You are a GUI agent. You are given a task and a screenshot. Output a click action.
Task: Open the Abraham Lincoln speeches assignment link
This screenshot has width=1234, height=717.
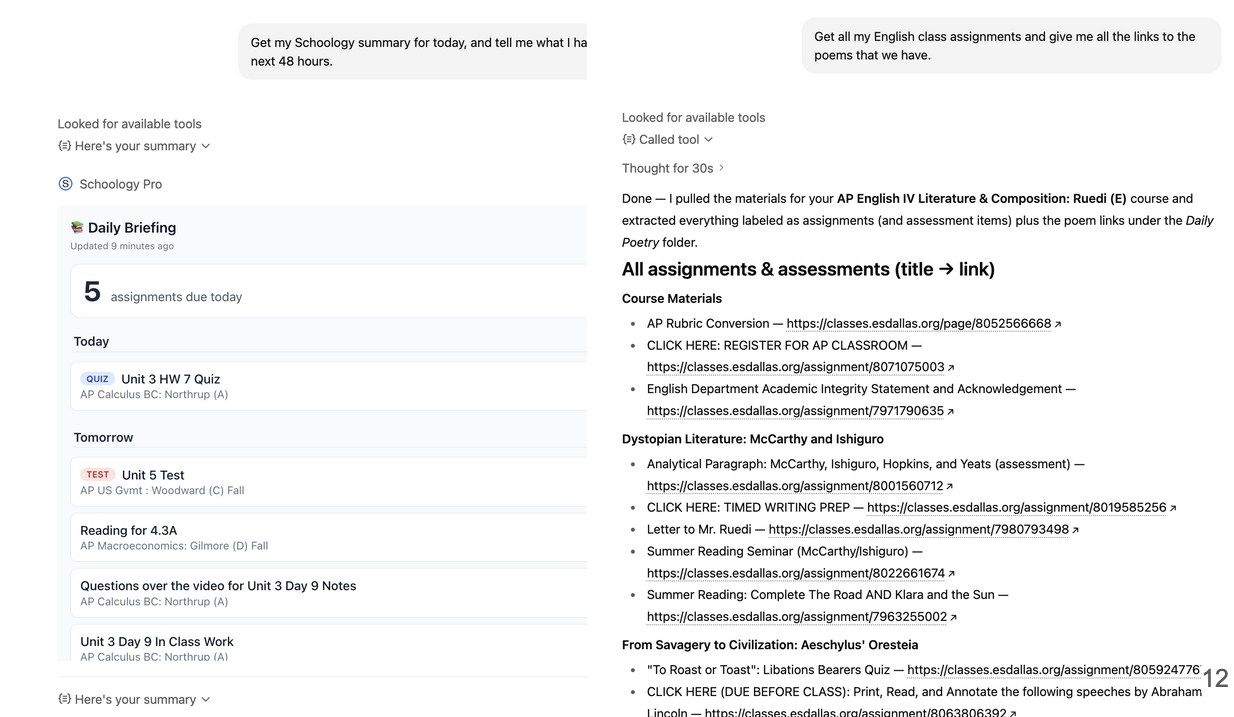click(855, 713)
